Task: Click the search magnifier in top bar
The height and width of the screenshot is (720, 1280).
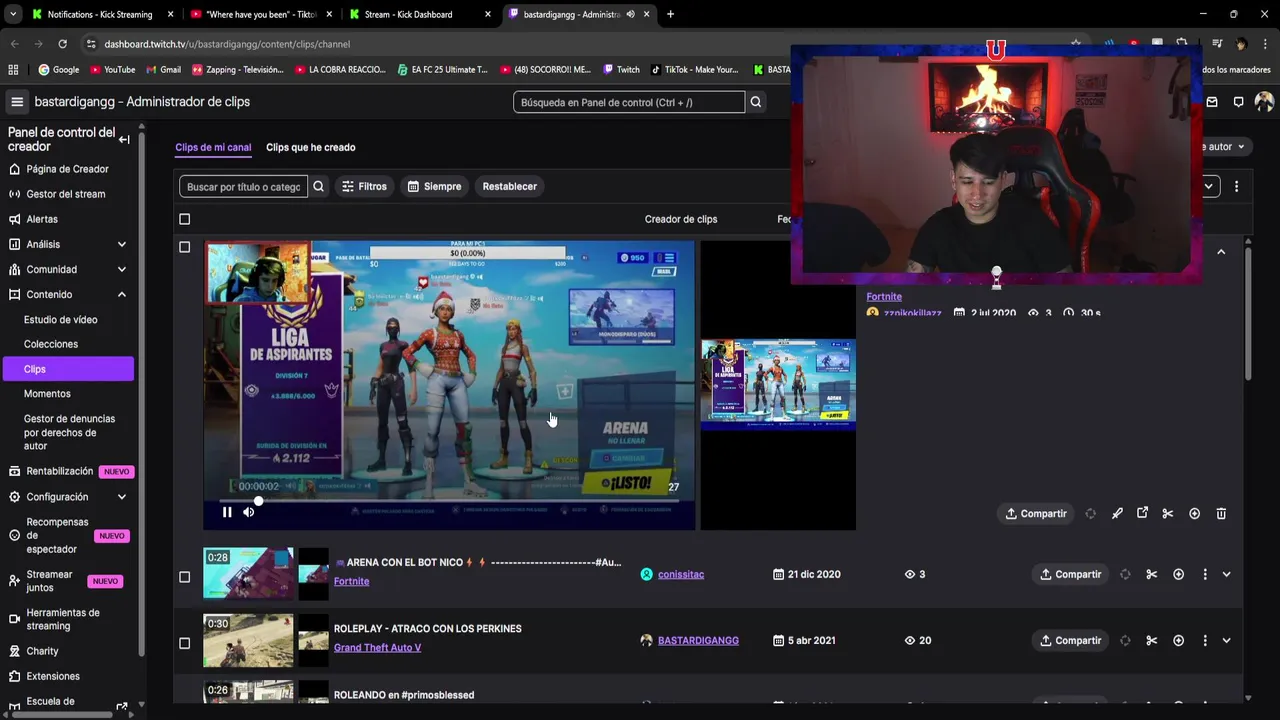Action: pos(756,102)
